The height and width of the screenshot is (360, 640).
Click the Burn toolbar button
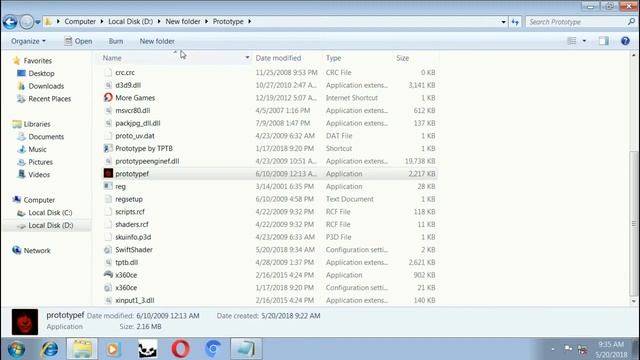tap(116, 41)
